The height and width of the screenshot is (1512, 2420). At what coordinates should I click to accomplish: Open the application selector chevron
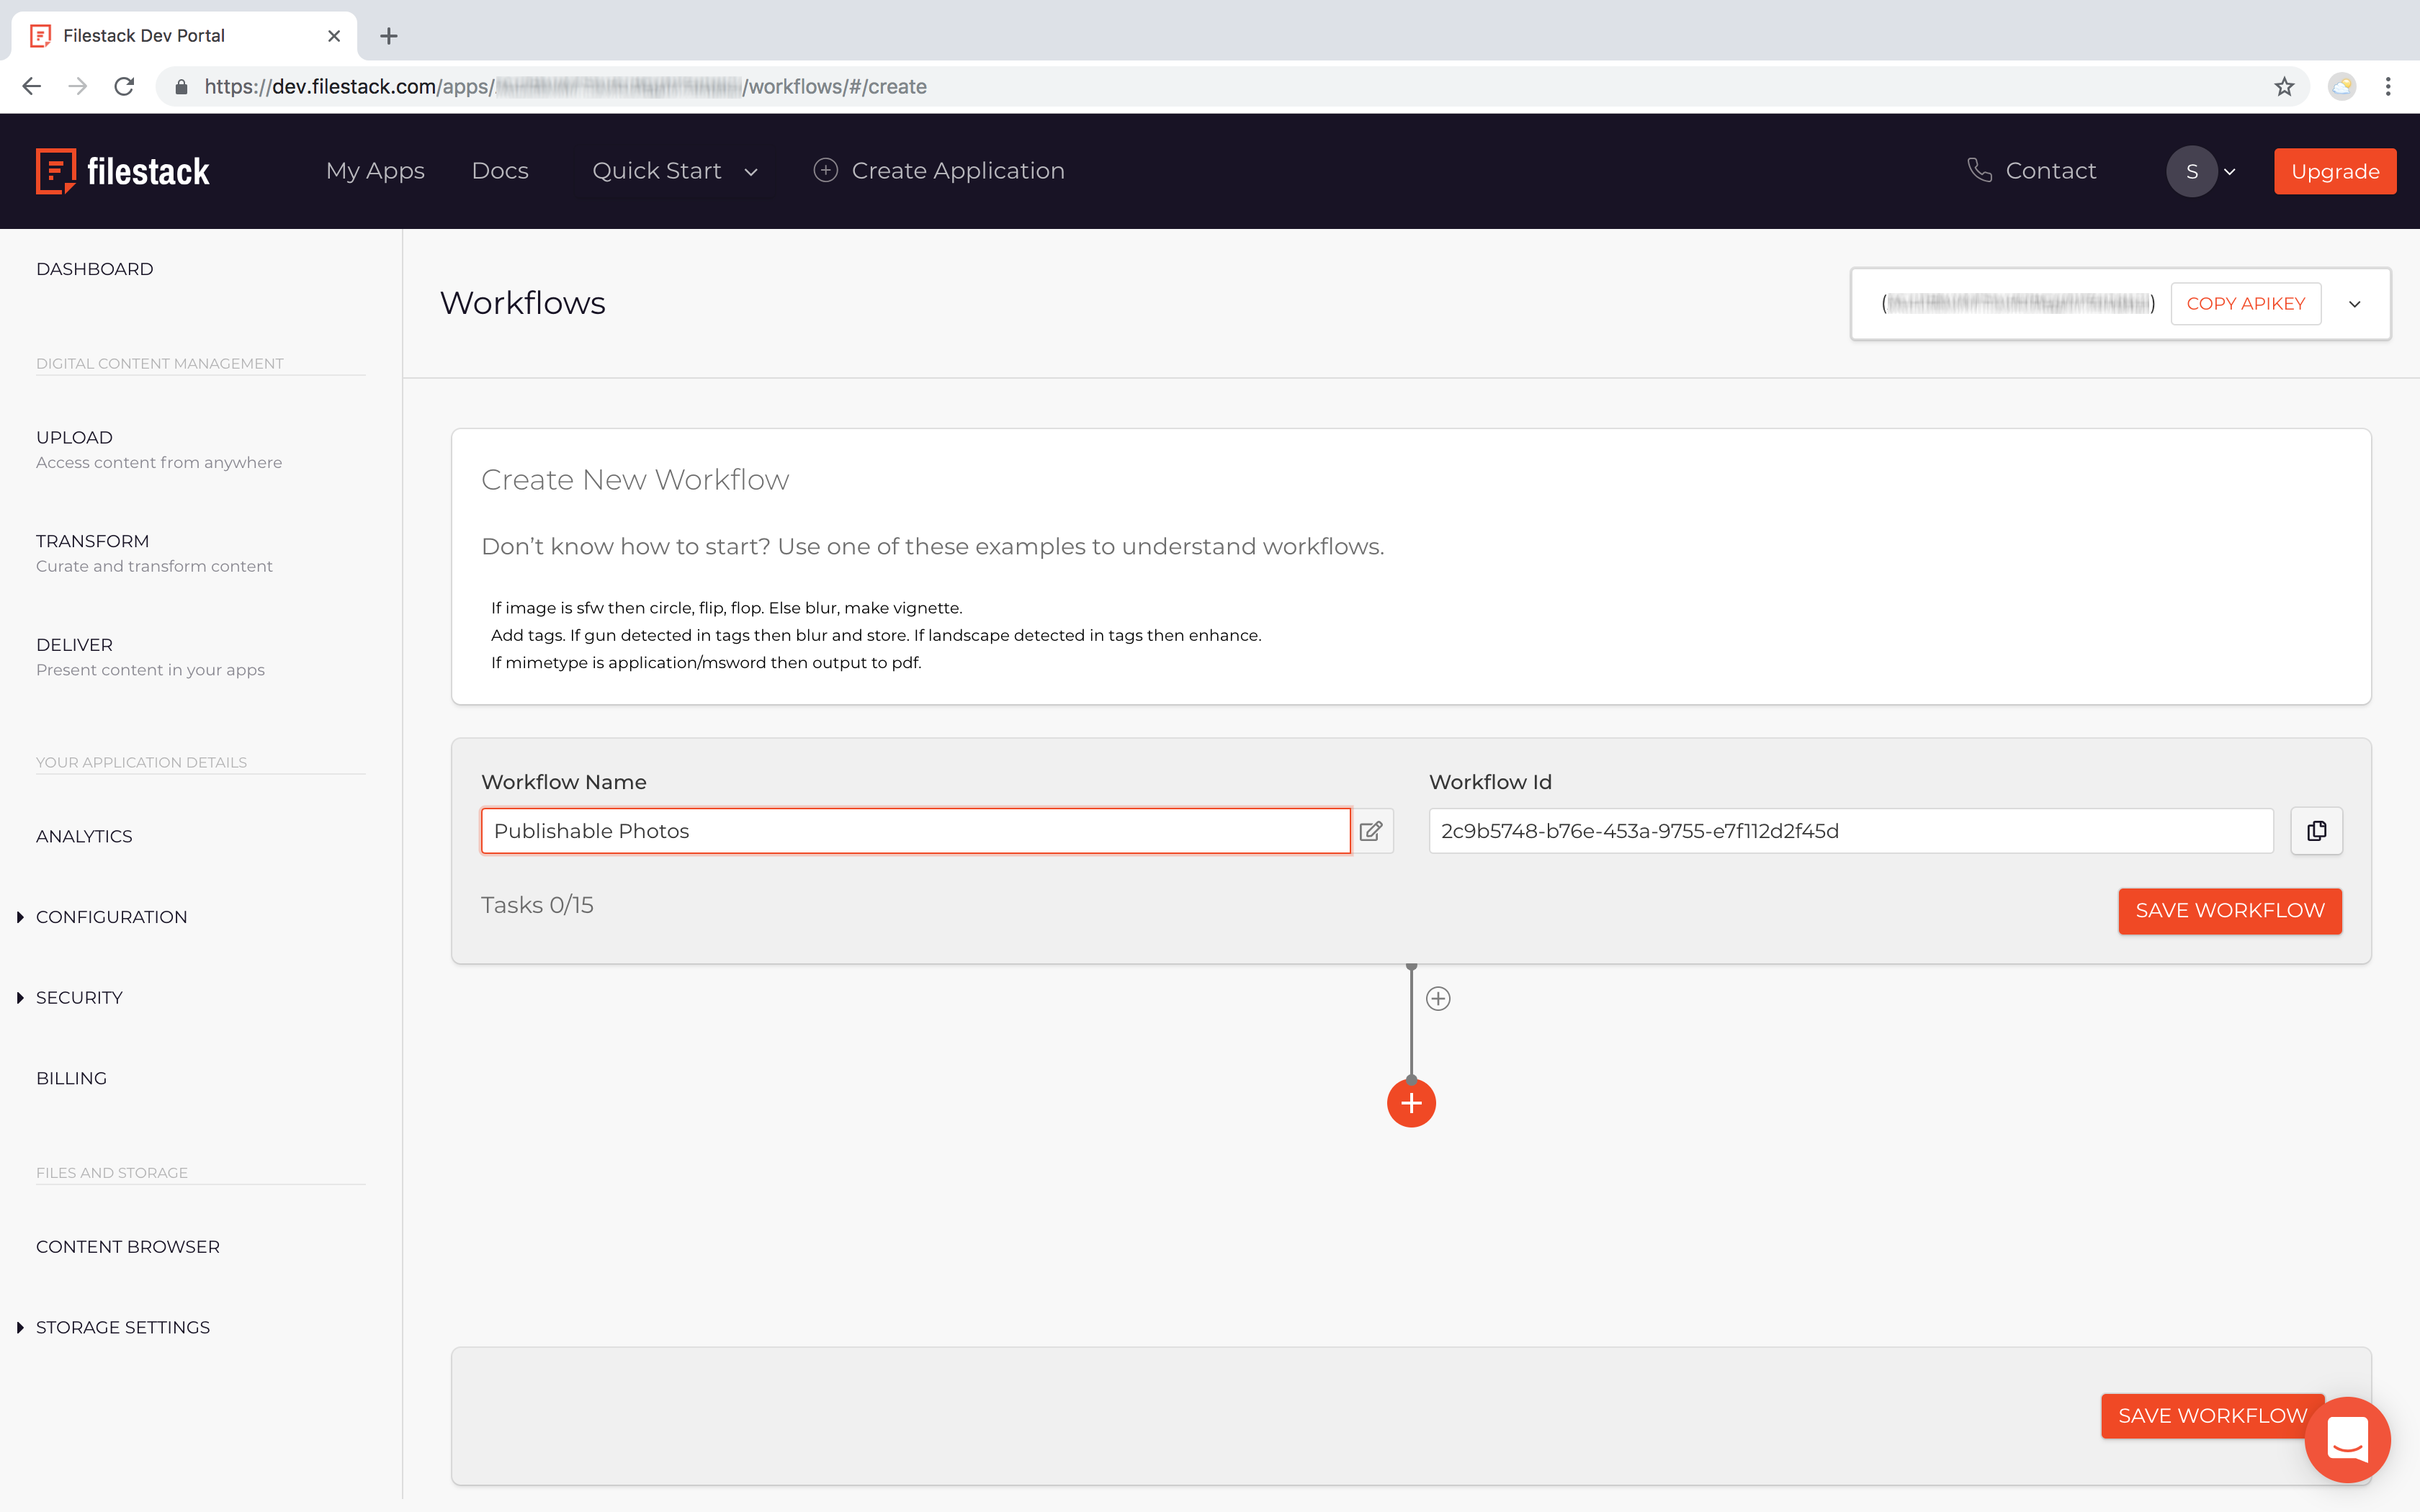[x=2355, y=304]
